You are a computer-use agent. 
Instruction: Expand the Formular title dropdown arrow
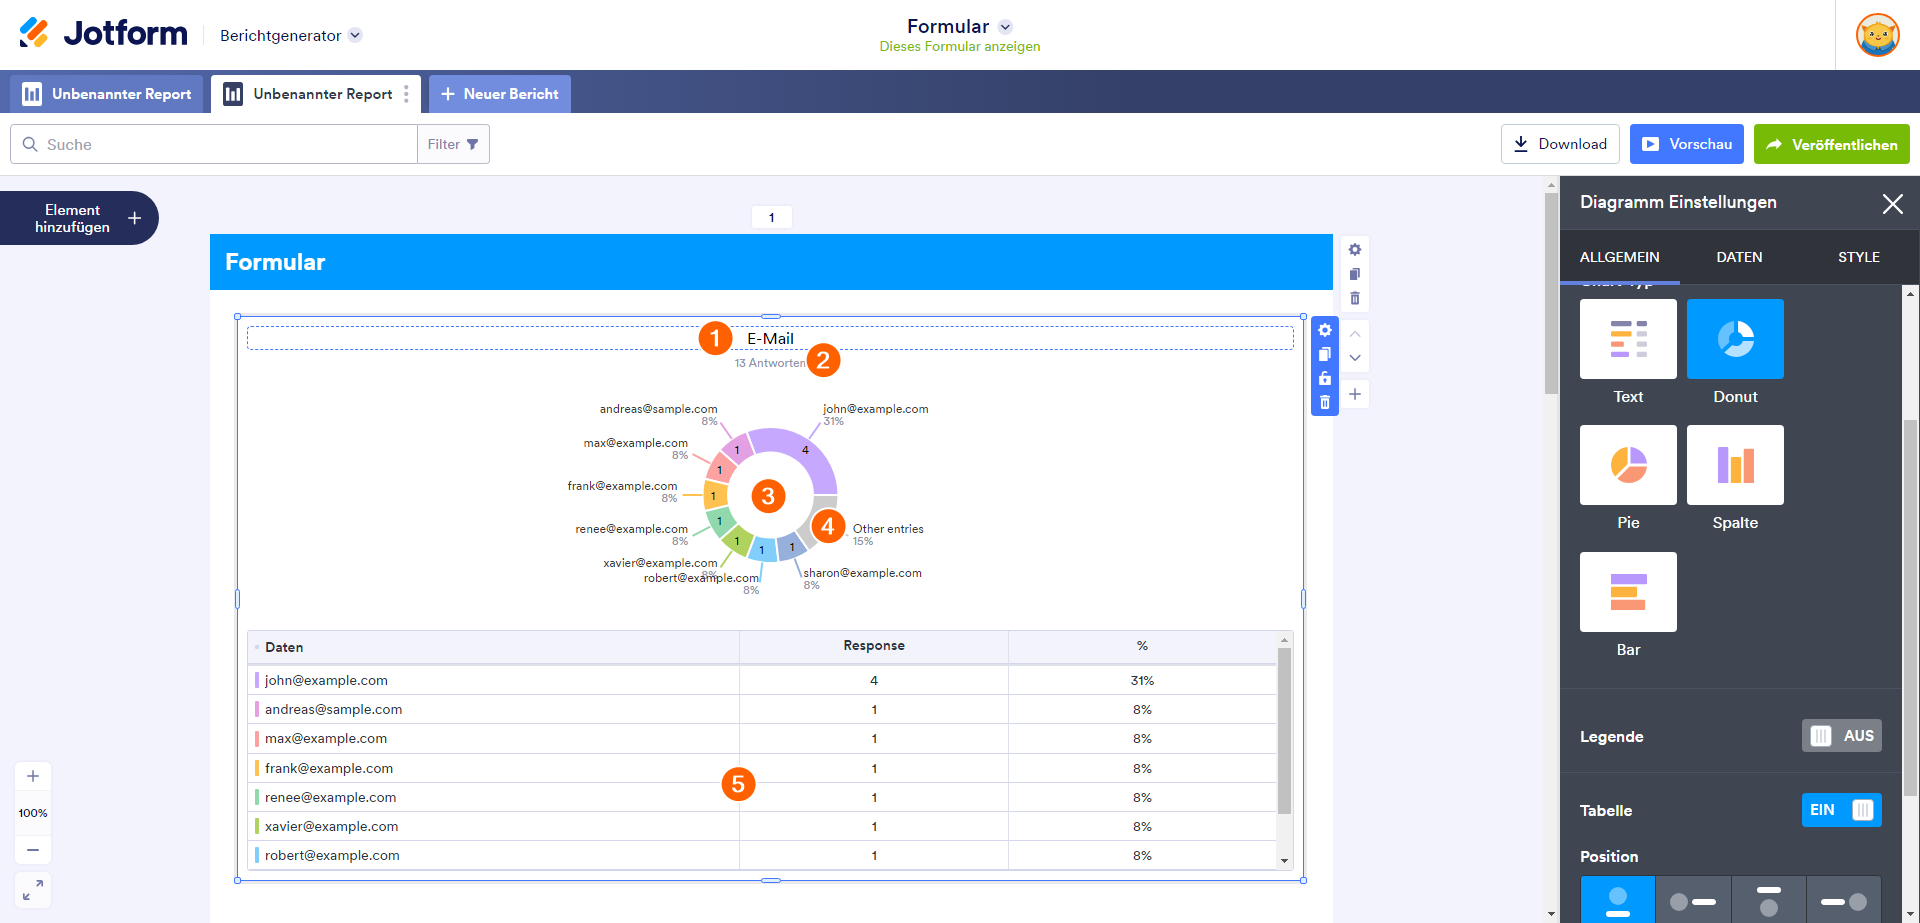pyautogui.click(x=1005, y=27)
